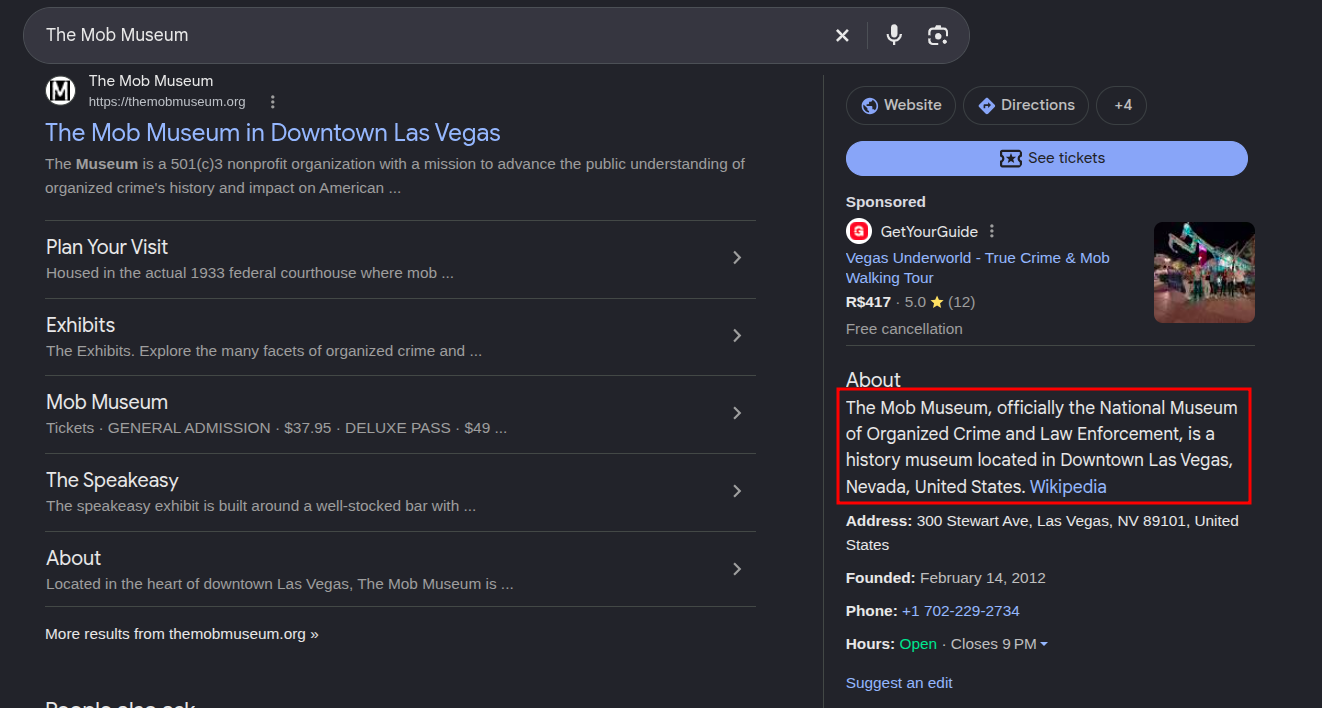This screenshot has width=1322, height=708.
Task: Open the Website button in the knowledge panel
Action: pyautogui.click(x=901, y=105)
